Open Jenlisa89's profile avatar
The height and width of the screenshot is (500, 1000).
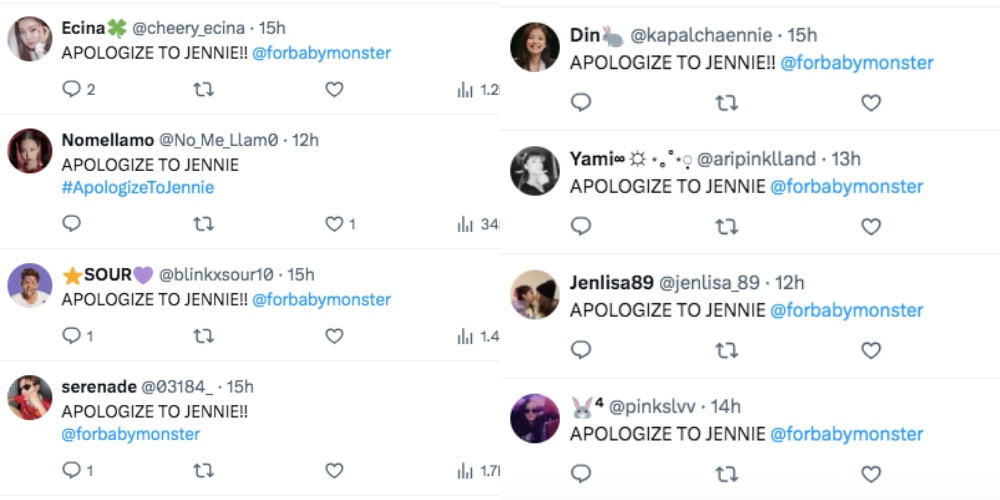pos(534,295)
